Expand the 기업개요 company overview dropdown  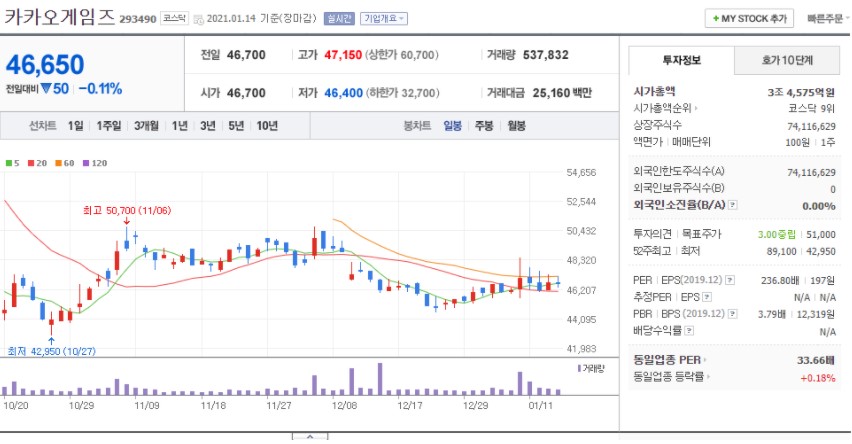(x=384, y=18)
